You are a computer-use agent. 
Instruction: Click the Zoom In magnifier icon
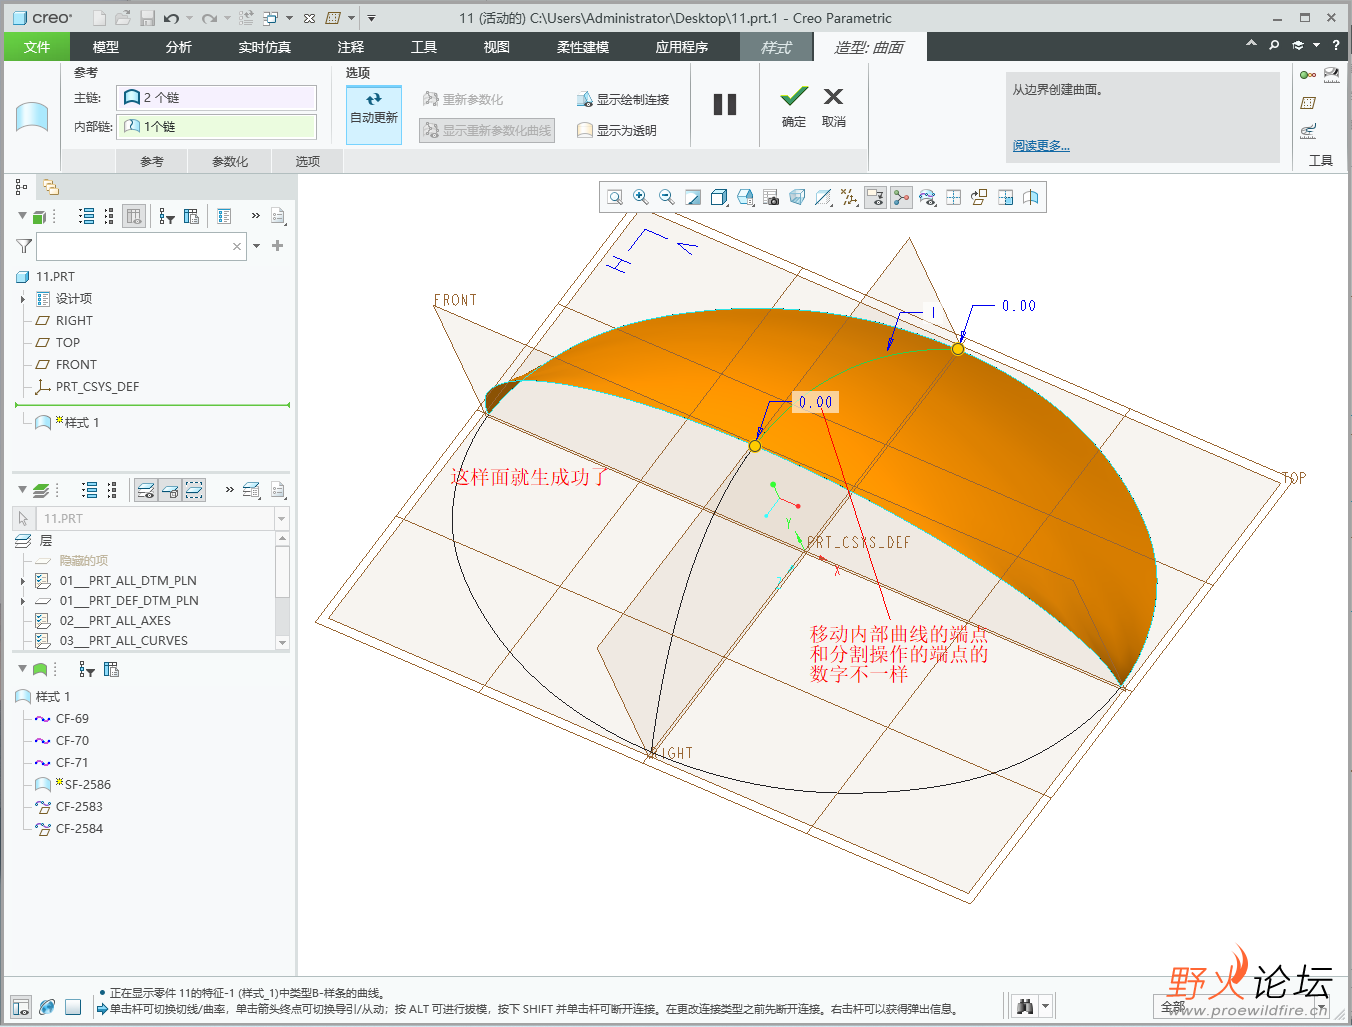(x=641, y=198)
